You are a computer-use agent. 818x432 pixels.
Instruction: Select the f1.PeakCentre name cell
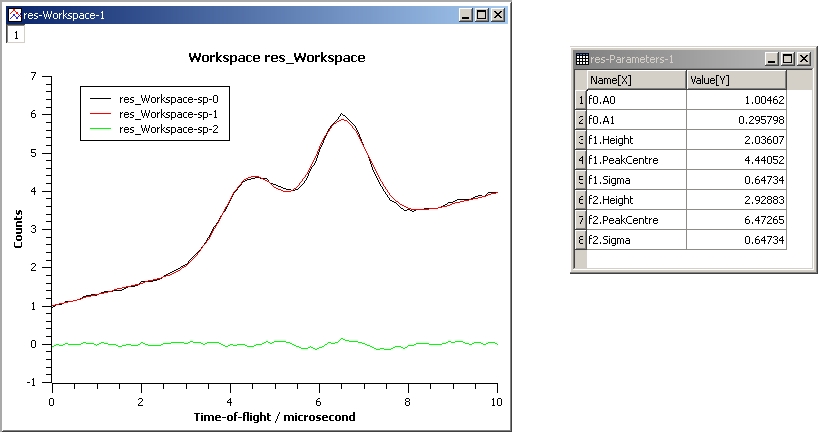(635, 160)
